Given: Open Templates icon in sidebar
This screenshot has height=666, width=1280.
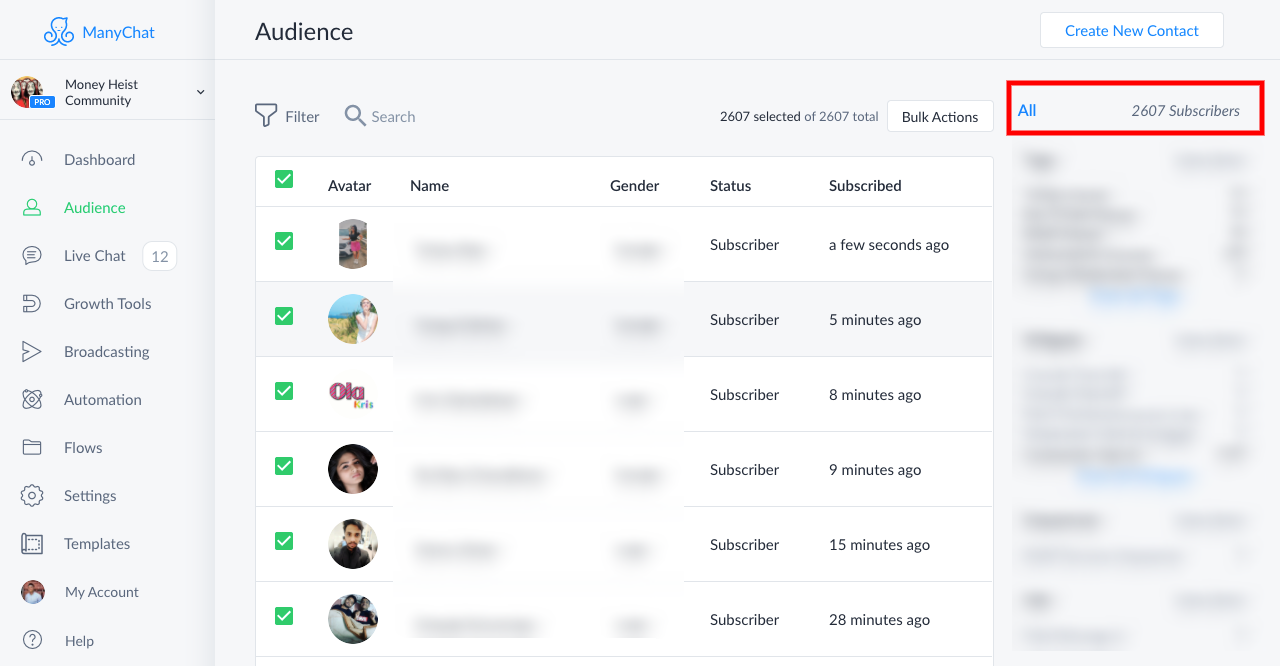Looking at the screenshot, I should coord(32,544).
